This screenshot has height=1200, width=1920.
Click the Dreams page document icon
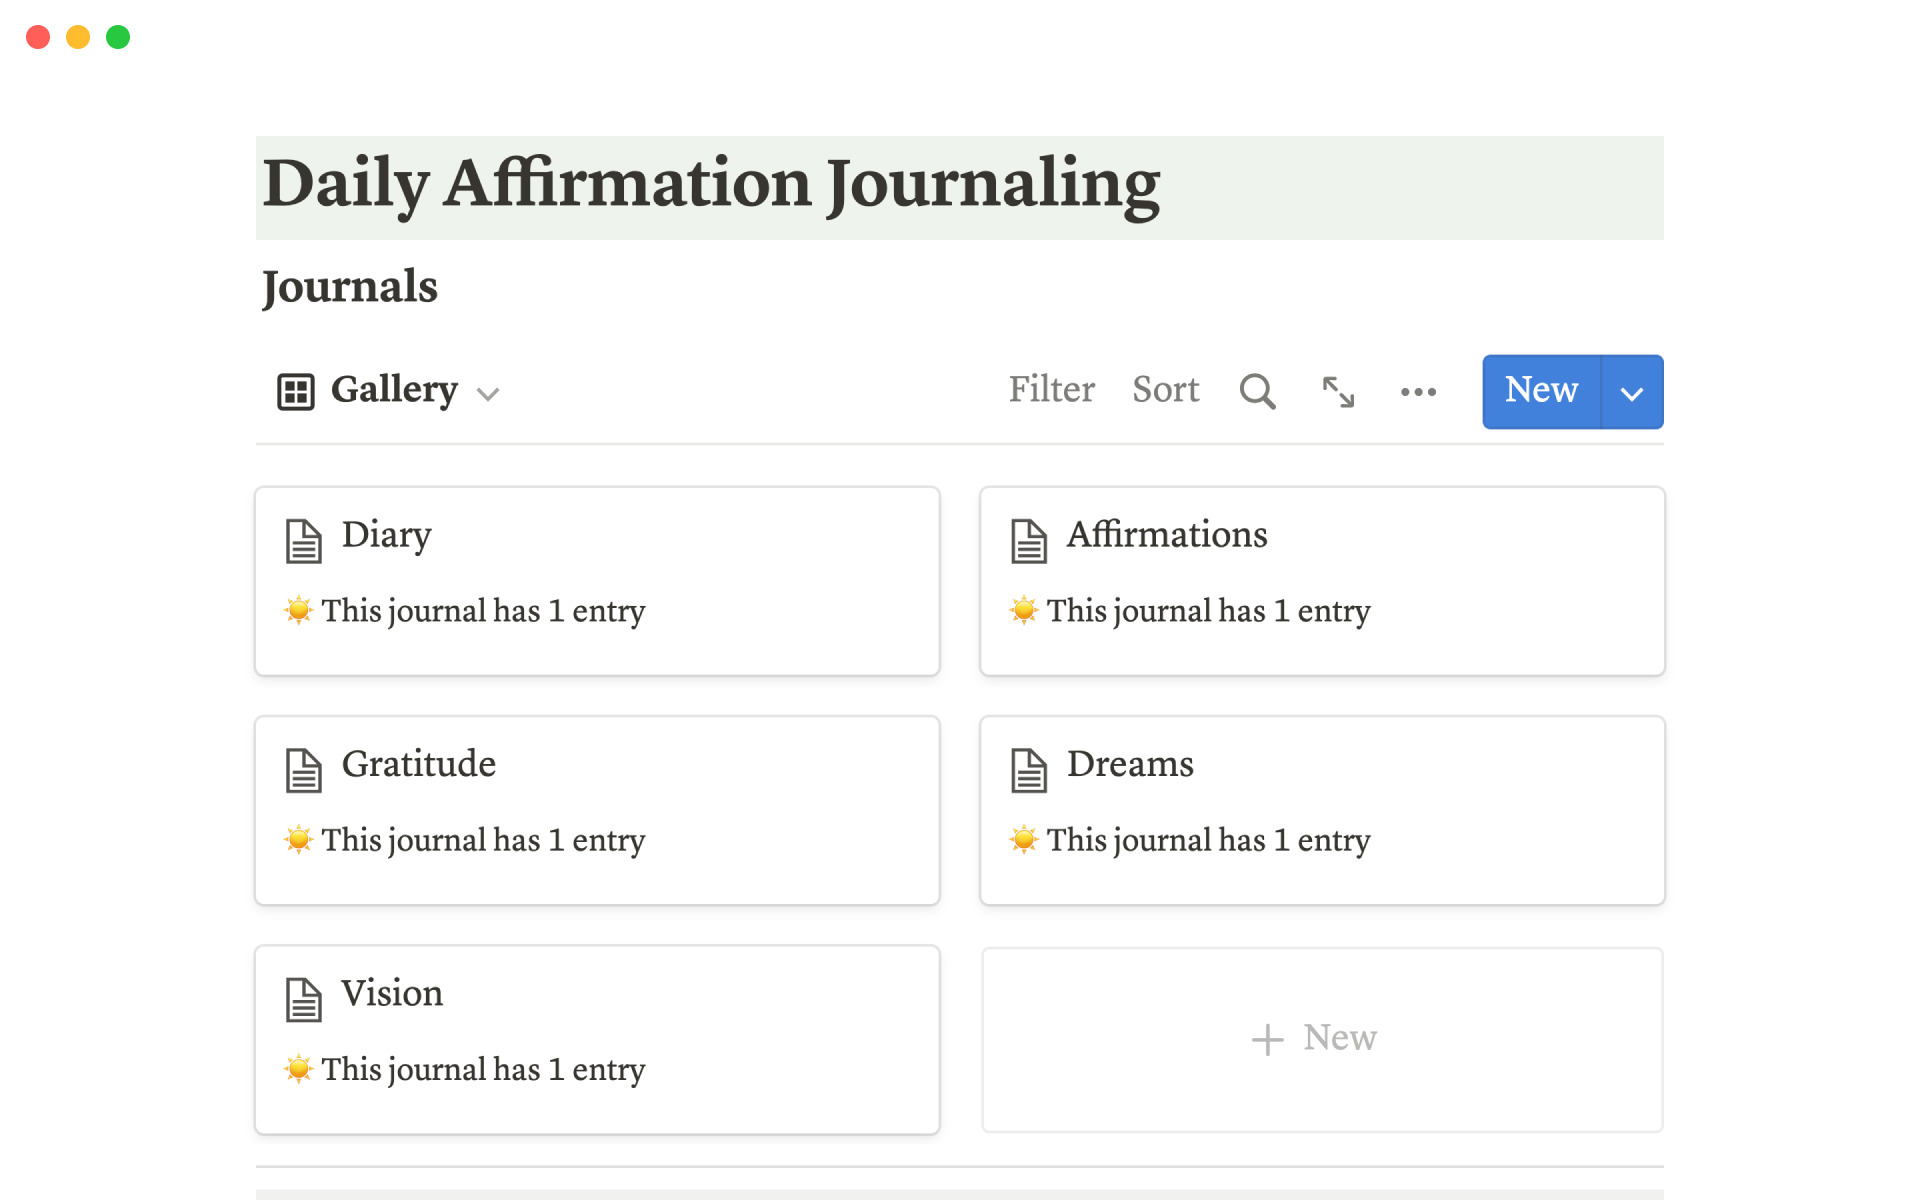tap(1029, 770)
